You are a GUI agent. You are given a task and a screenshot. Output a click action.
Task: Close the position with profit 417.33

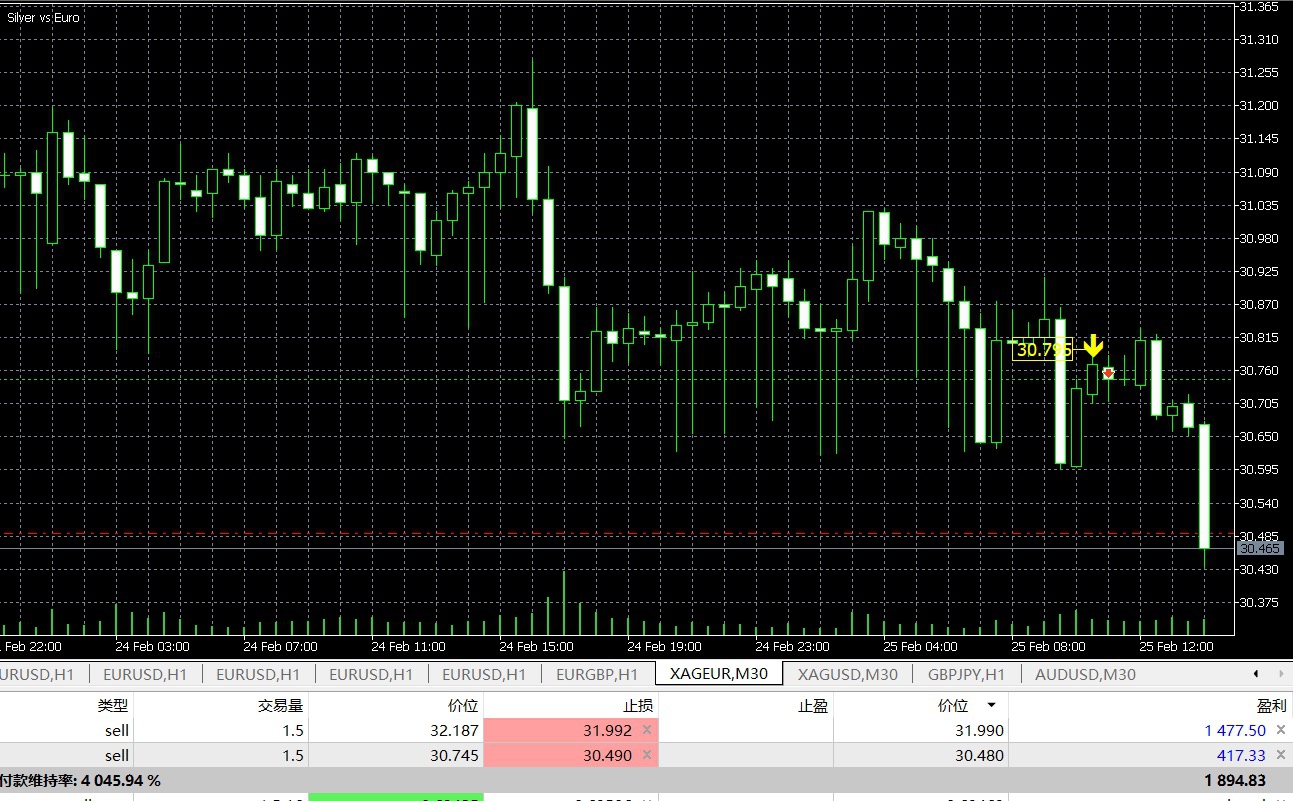(1281, 756)
